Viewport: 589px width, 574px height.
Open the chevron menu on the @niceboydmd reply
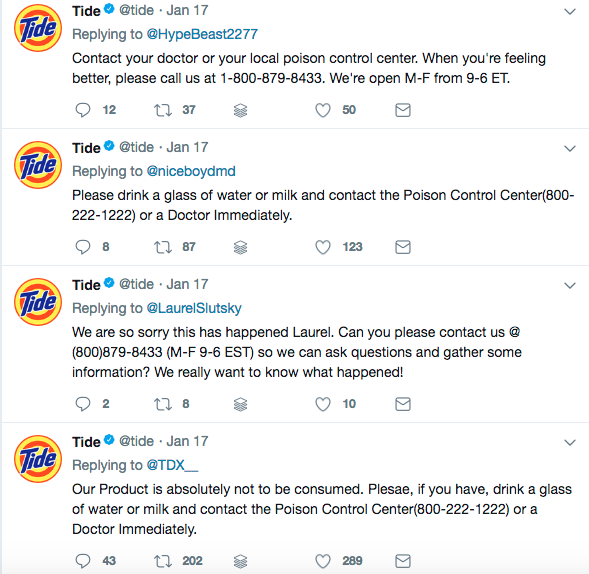click(x=570, y=149)
